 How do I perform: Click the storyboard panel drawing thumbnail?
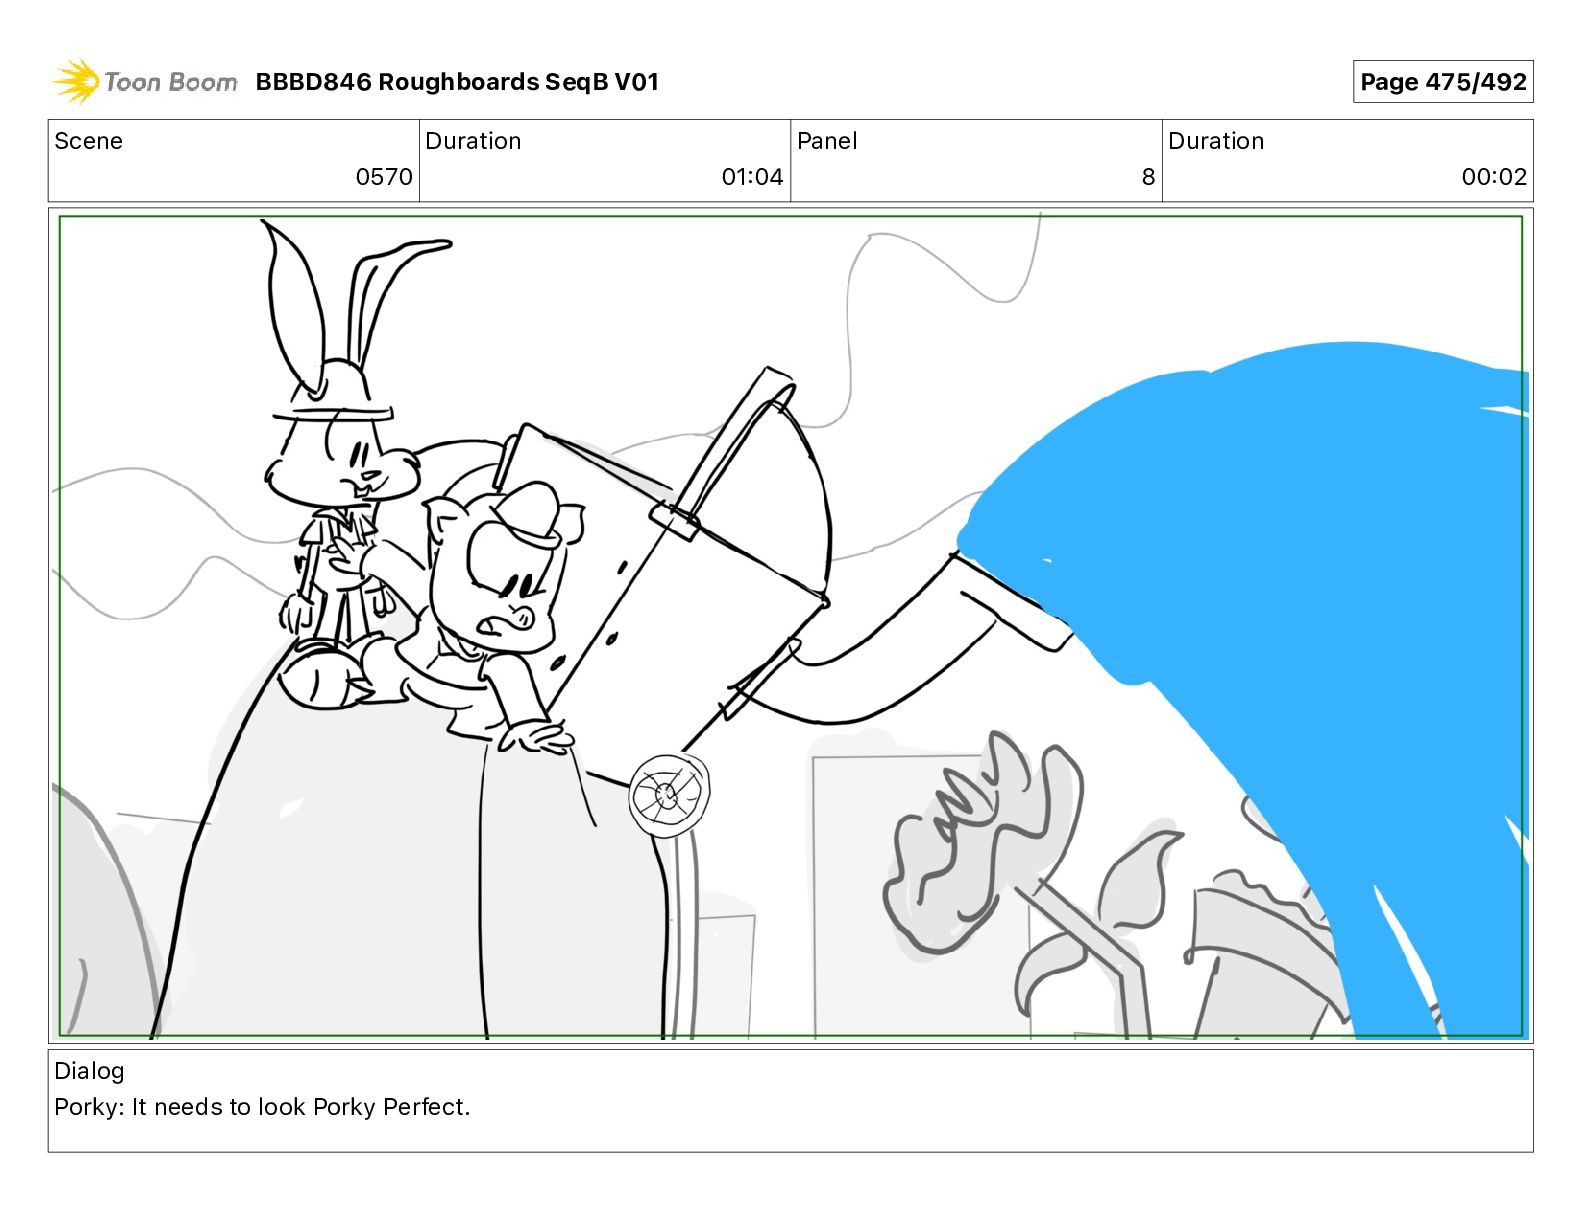pos(791,626)
